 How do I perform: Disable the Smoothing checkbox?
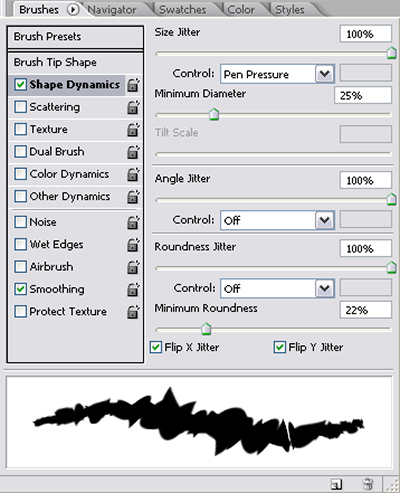21,289
